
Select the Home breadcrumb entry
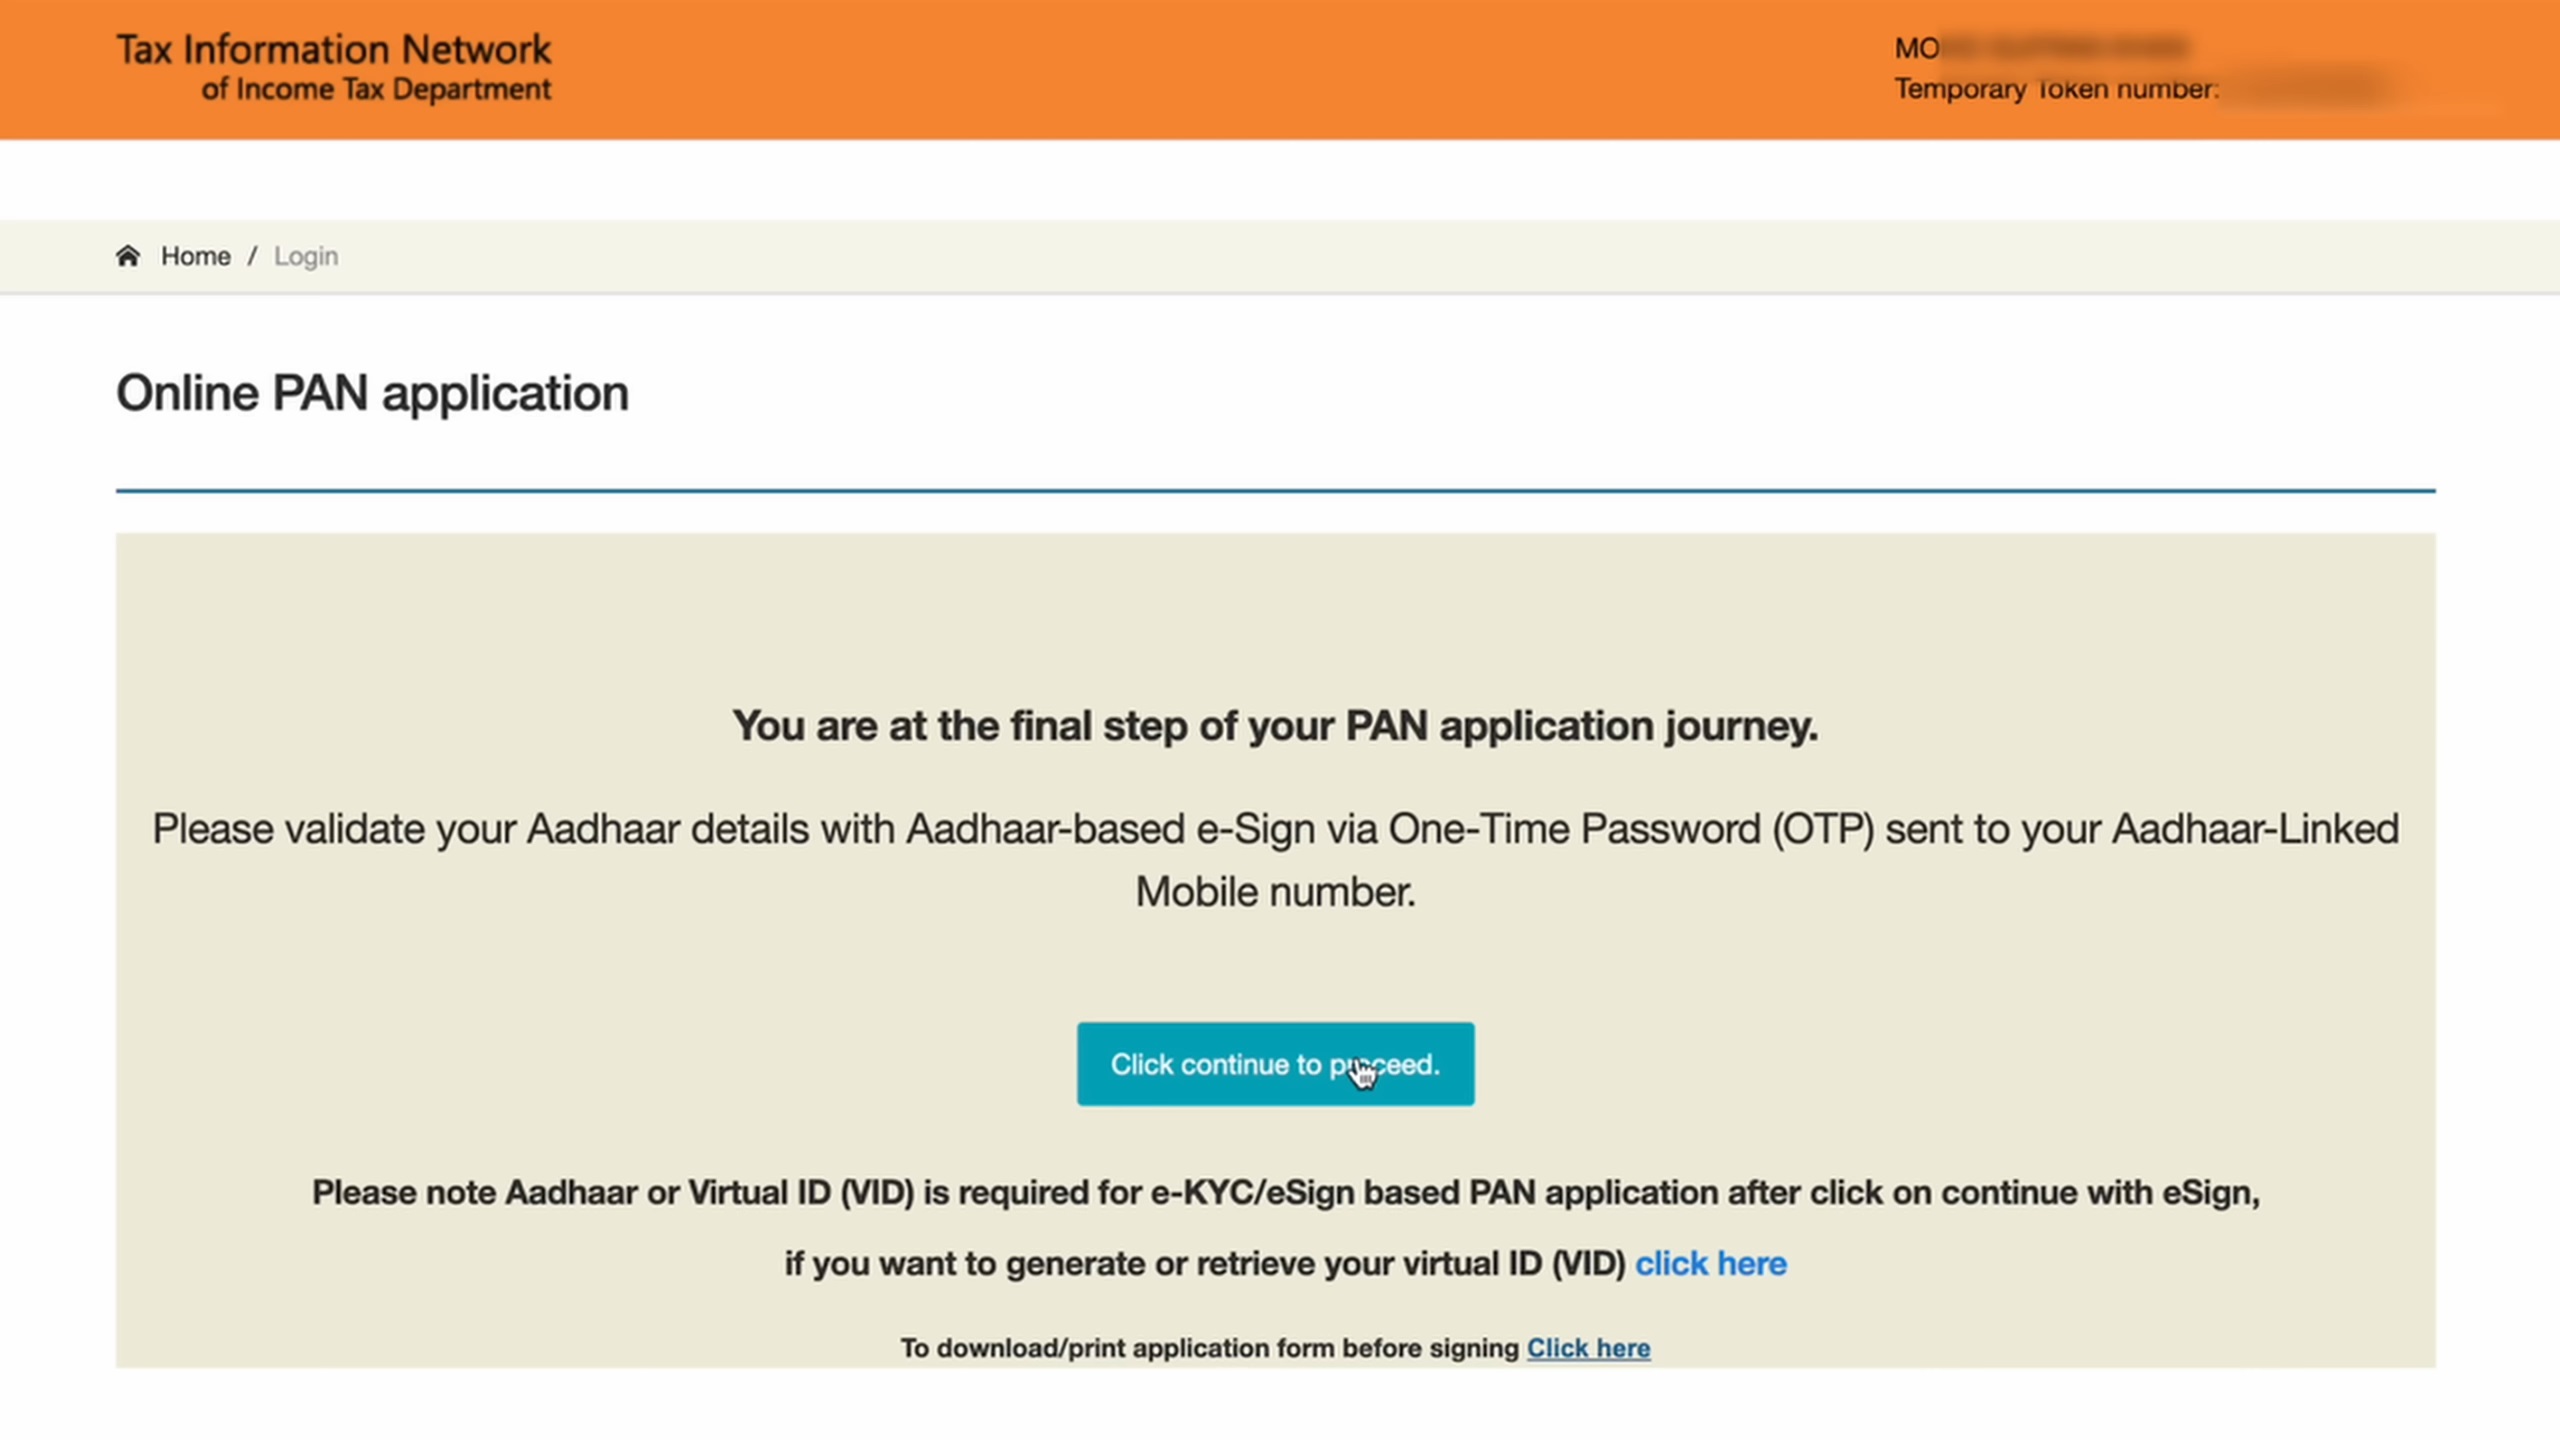pos(196,256)
